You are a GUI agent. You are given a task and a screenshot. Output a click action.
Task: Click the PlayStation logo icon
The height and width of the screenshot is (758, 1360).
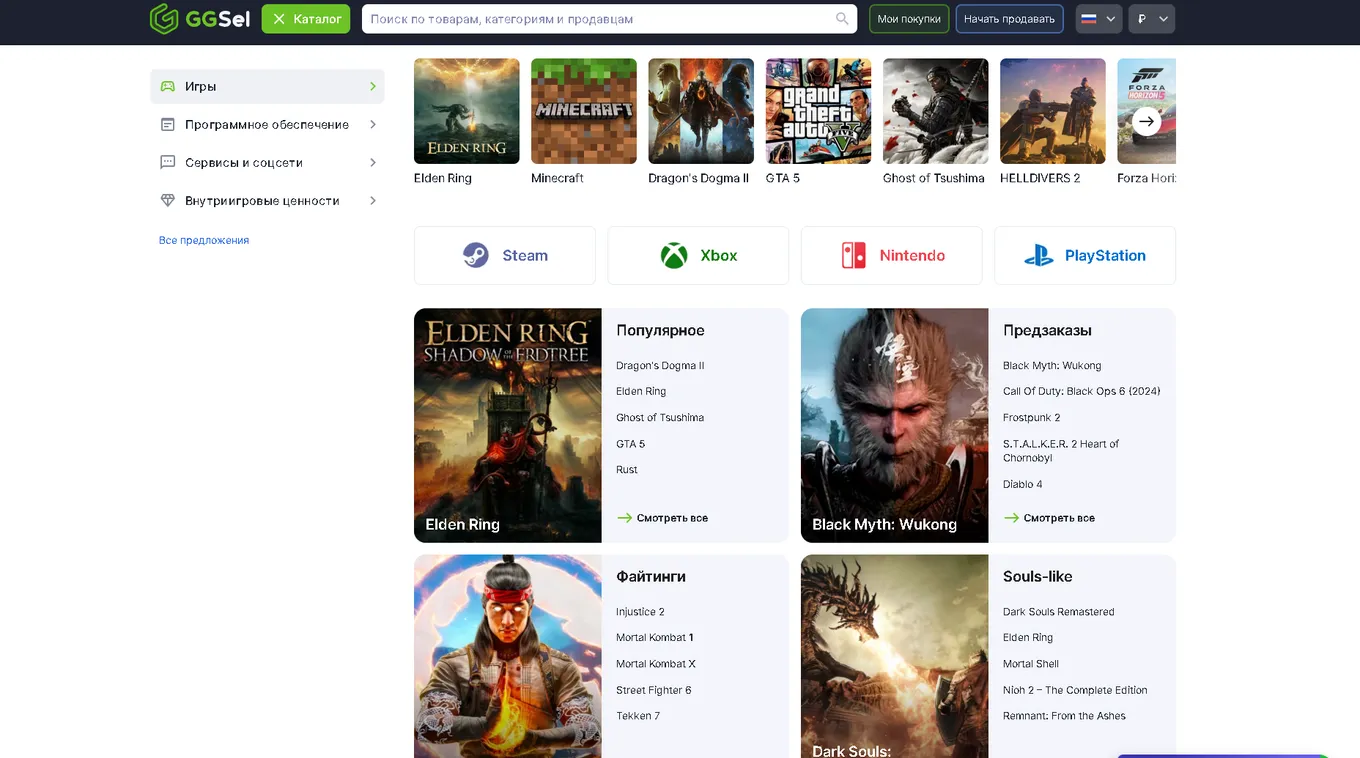pos(1039,255)
